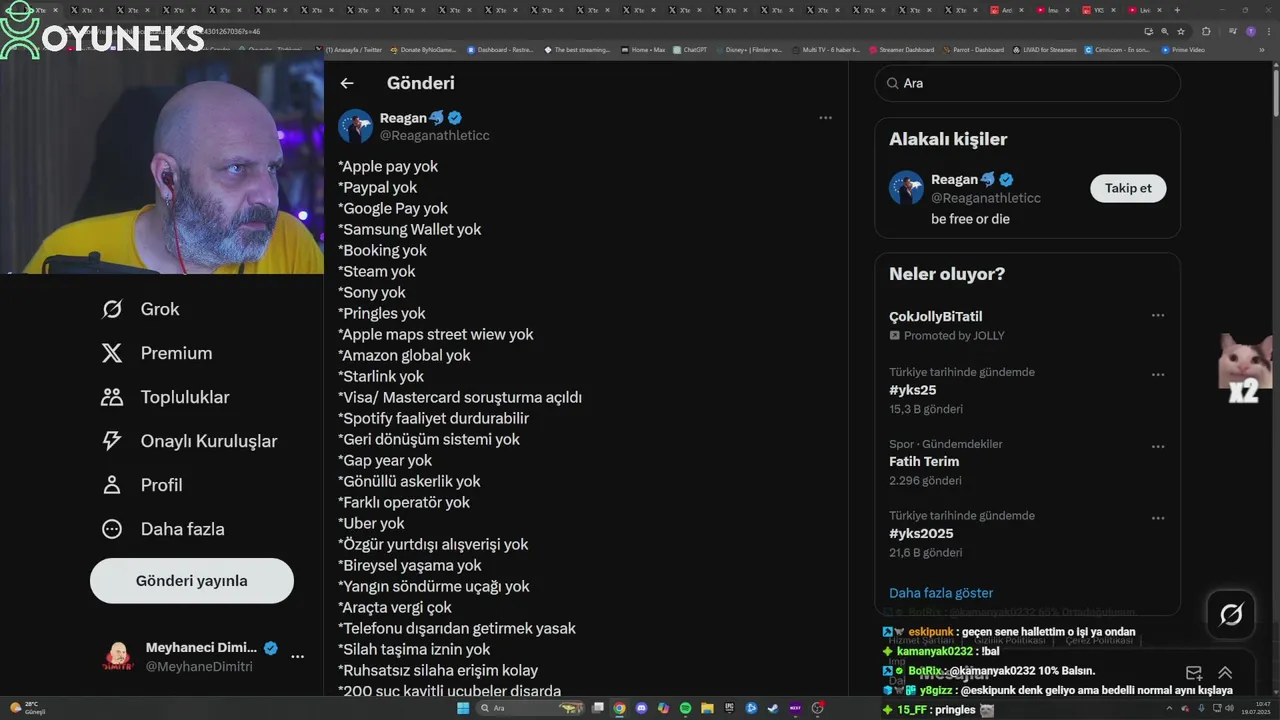Screen dimensions: 1280x720
Task: Open the Chrome three-dot menu
Action: click(x=1269, y=31)
